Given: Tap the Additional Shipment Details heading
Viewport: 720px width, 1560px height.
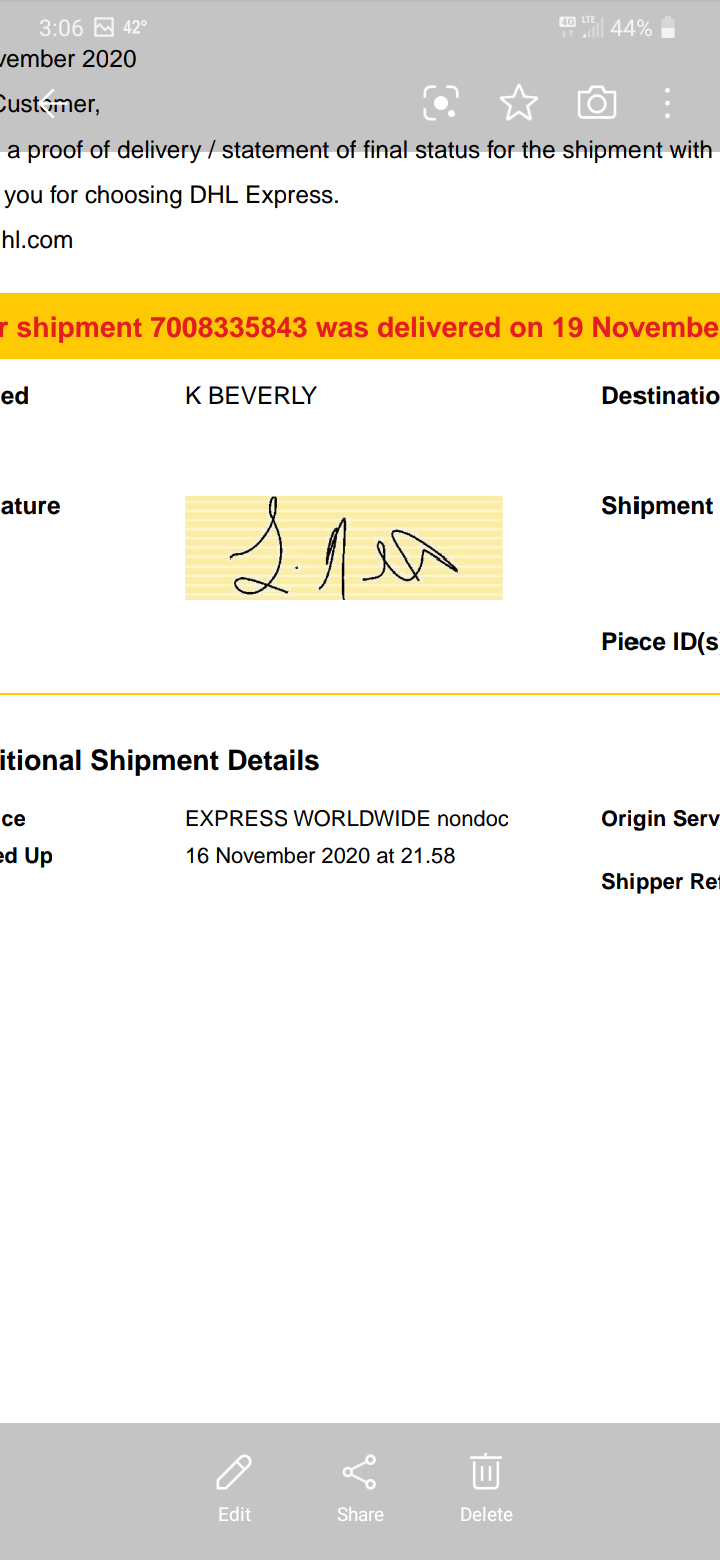Looking at the screenshot, I should [160, 761].
